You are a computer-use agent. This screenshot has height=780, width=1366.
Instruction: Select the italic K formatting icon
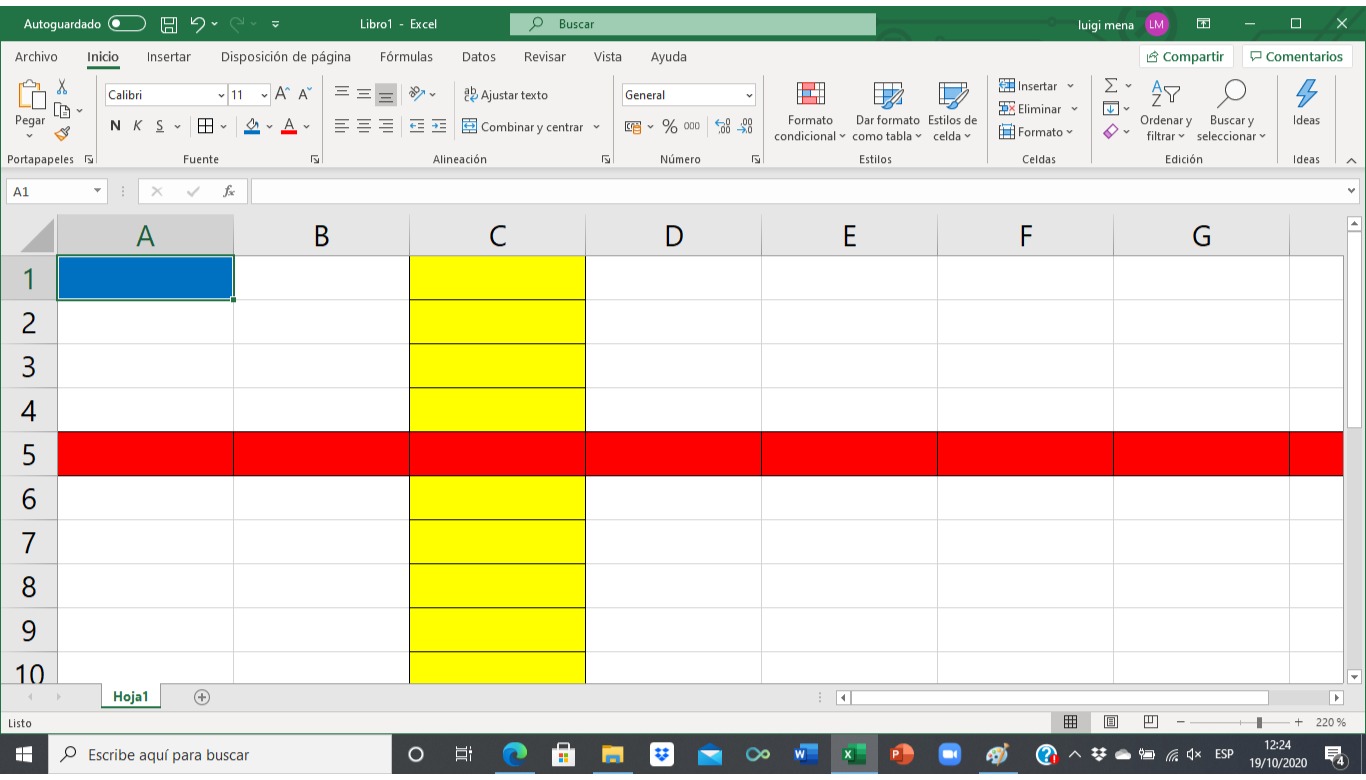click(x=137, y=126)
